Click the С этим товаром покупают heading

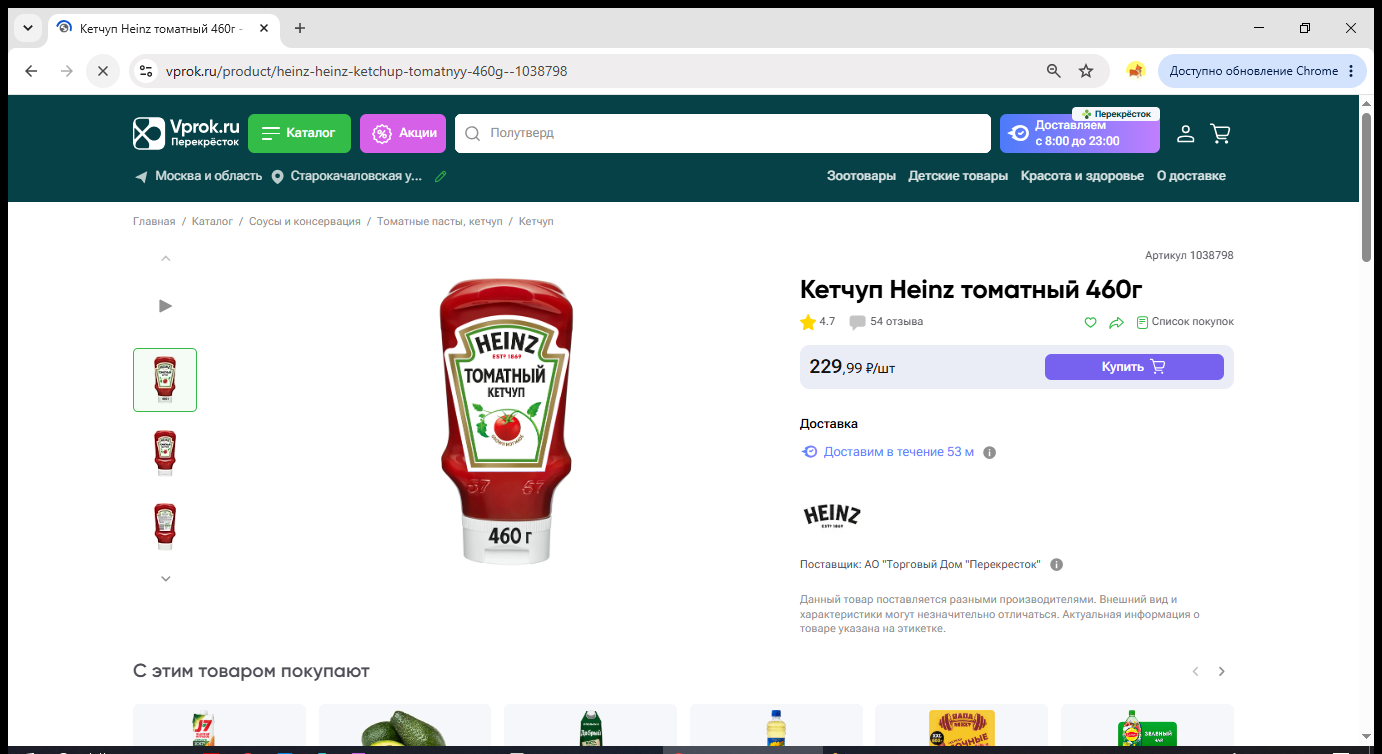[251, 671]
